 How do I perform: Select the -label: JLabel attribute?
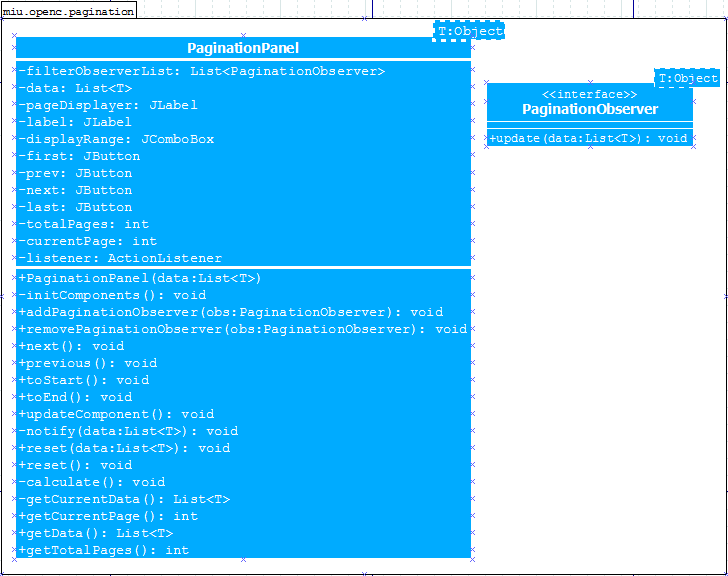pos(75,122)
